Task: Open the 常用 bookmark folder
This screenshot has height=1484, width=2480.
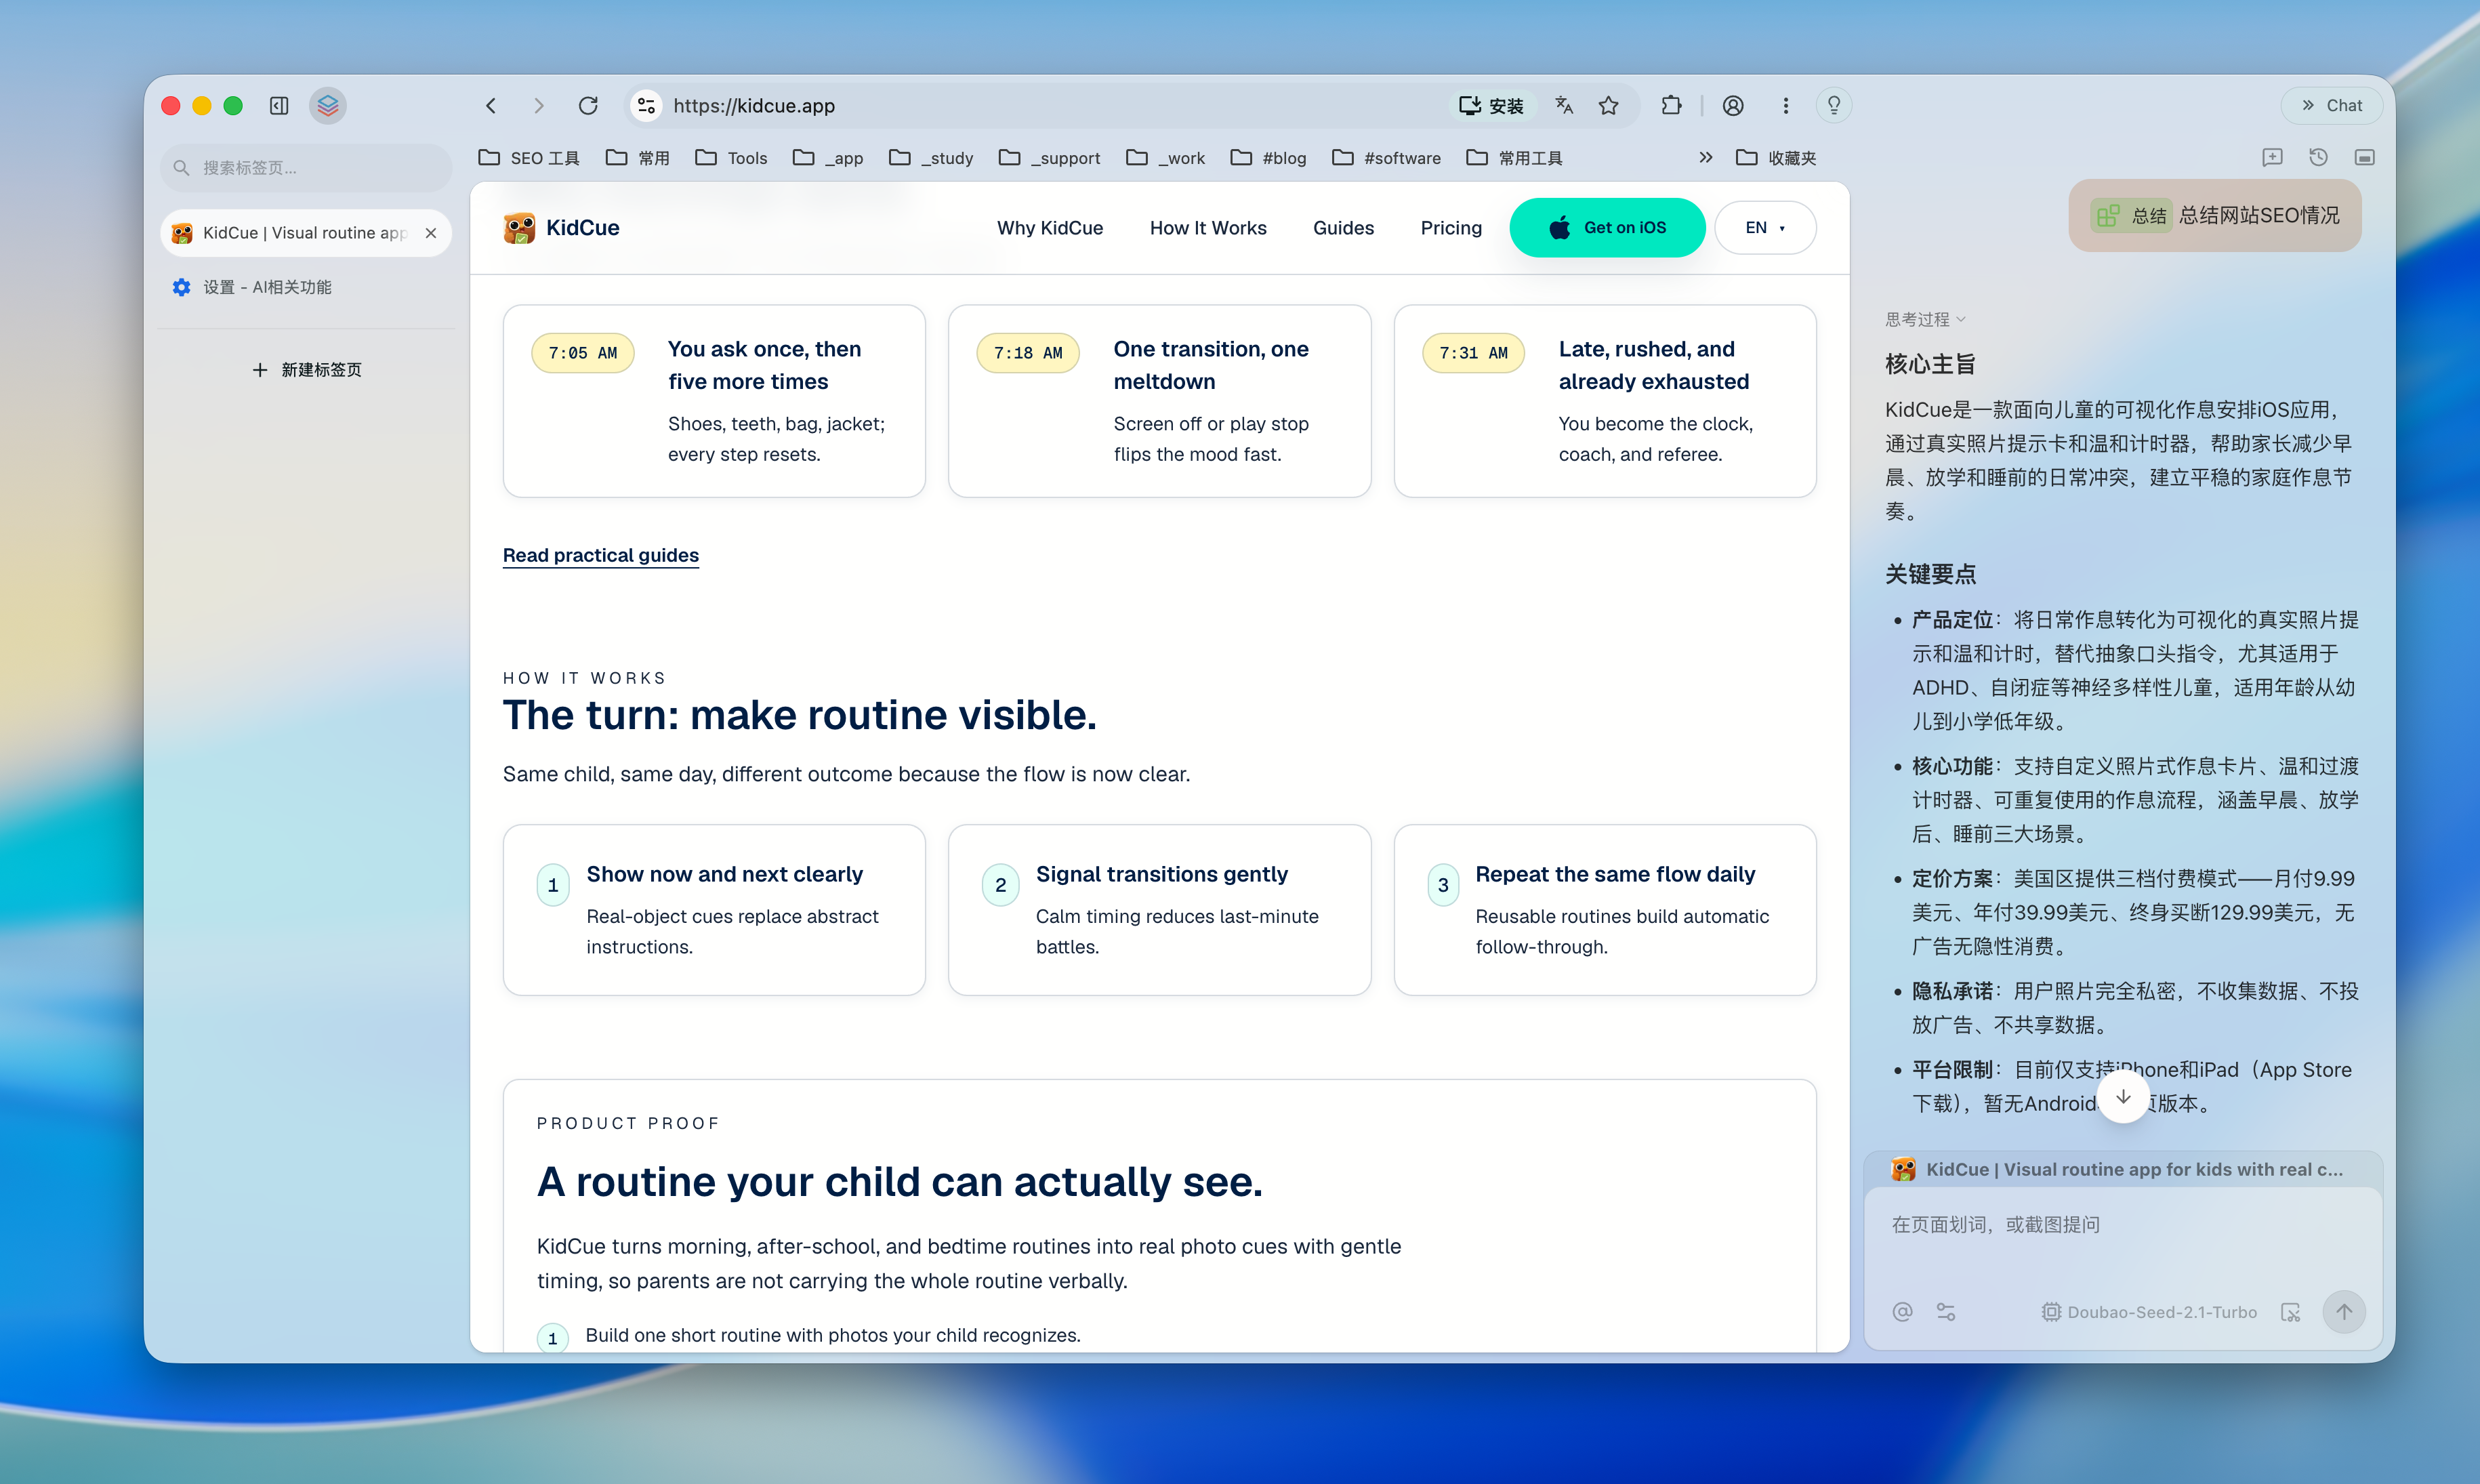Action: 638,158
